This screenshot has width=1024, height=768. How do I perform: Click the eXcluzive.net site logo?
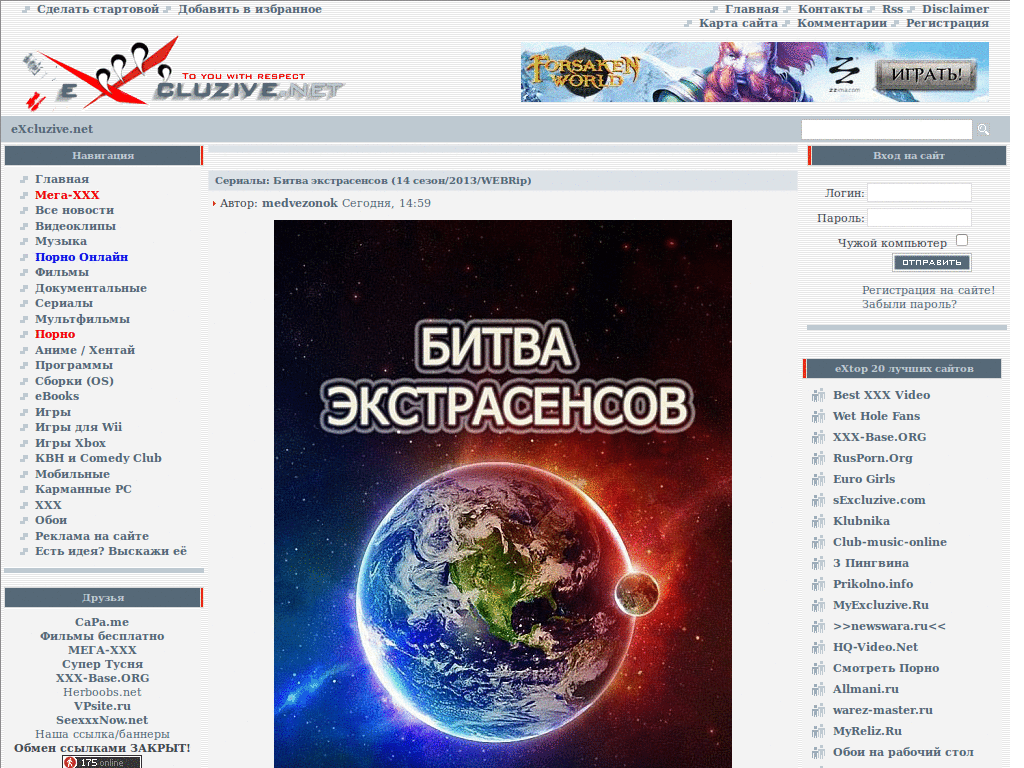click(182, 74)
